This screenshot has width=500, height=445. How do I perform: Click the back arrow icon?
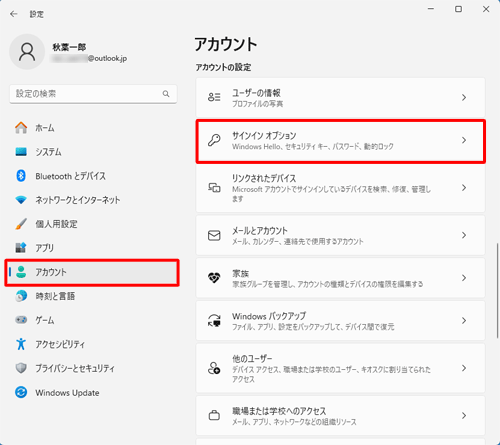[14, 14]
